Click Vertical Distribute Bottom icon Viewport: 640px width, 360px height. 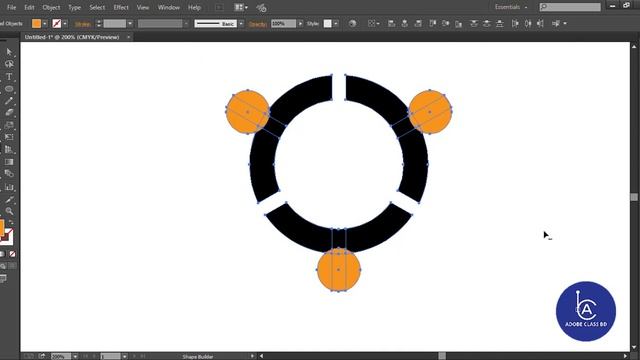click(500, 24)
